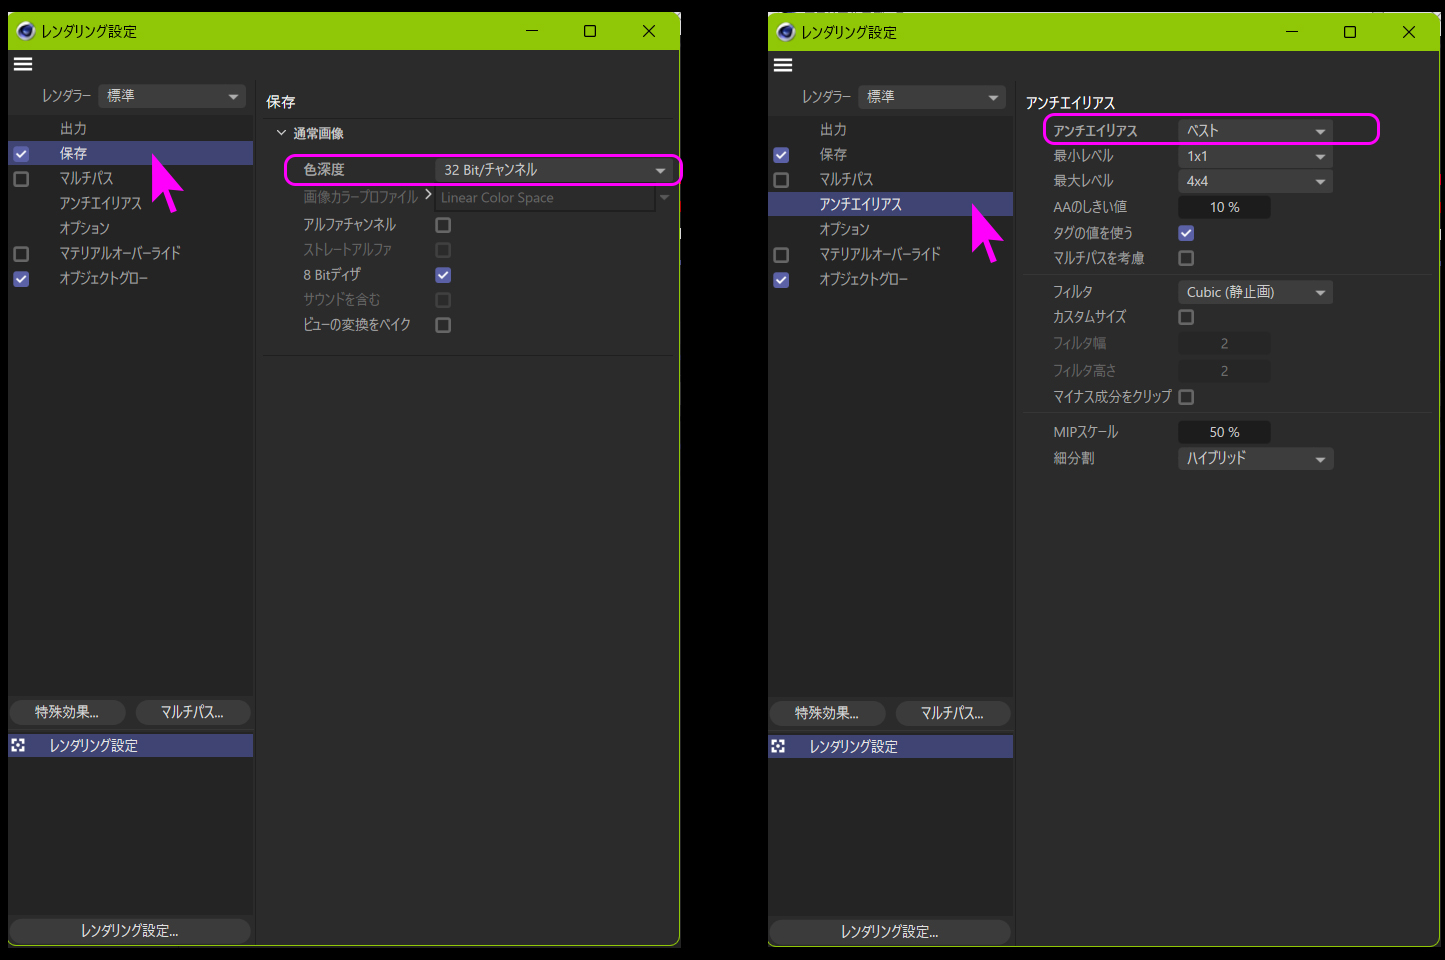The image size is (1445, 960).
Task: Enable マテリアルオーバーライド checkbox in the left window
Action: 21,254
